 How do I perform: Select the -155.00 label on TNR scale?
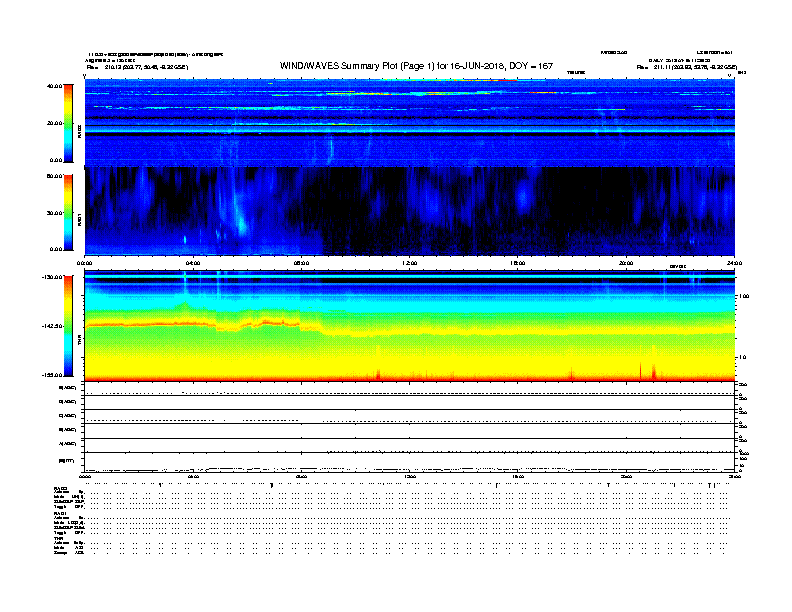click(52, 375)
